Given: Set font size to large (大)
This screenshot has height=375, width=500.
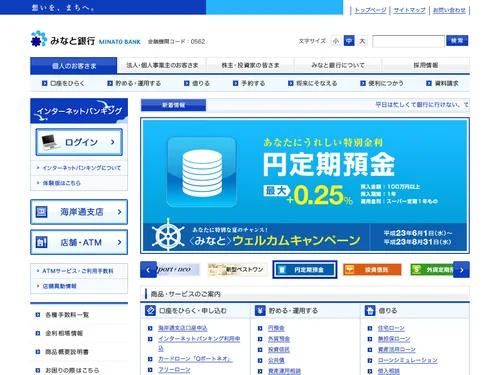Looking at the screenshot, I should [x=362, y=41].
